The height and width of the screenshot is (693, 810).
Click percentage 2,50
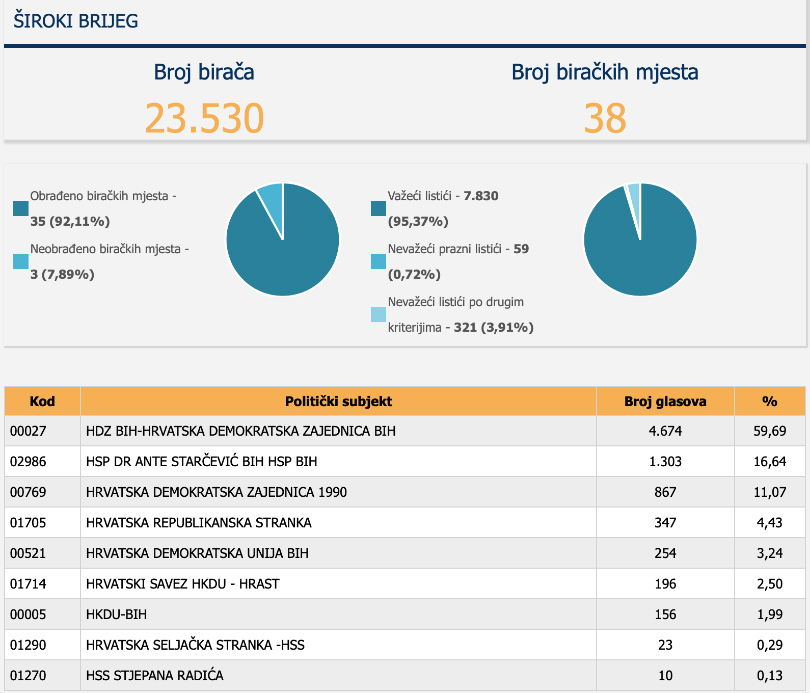pos(770,584)
